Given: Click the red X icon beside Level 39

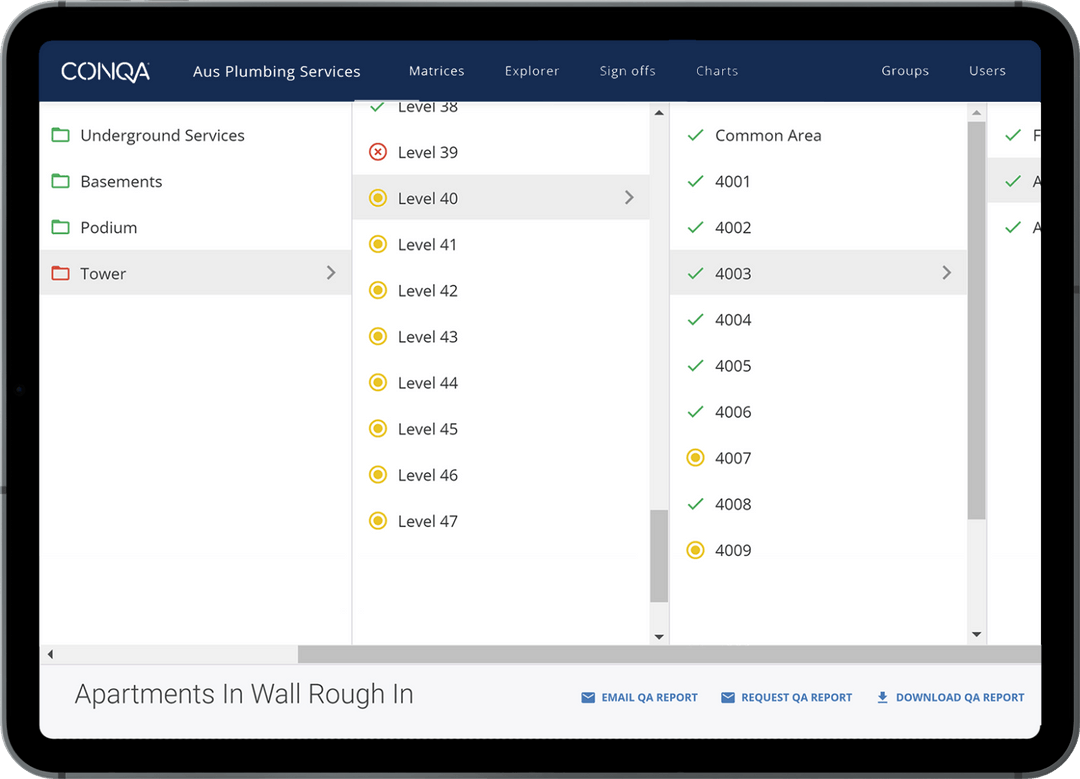Looking at the screenshot, I should pyautogui.click(x=378, y=152).
